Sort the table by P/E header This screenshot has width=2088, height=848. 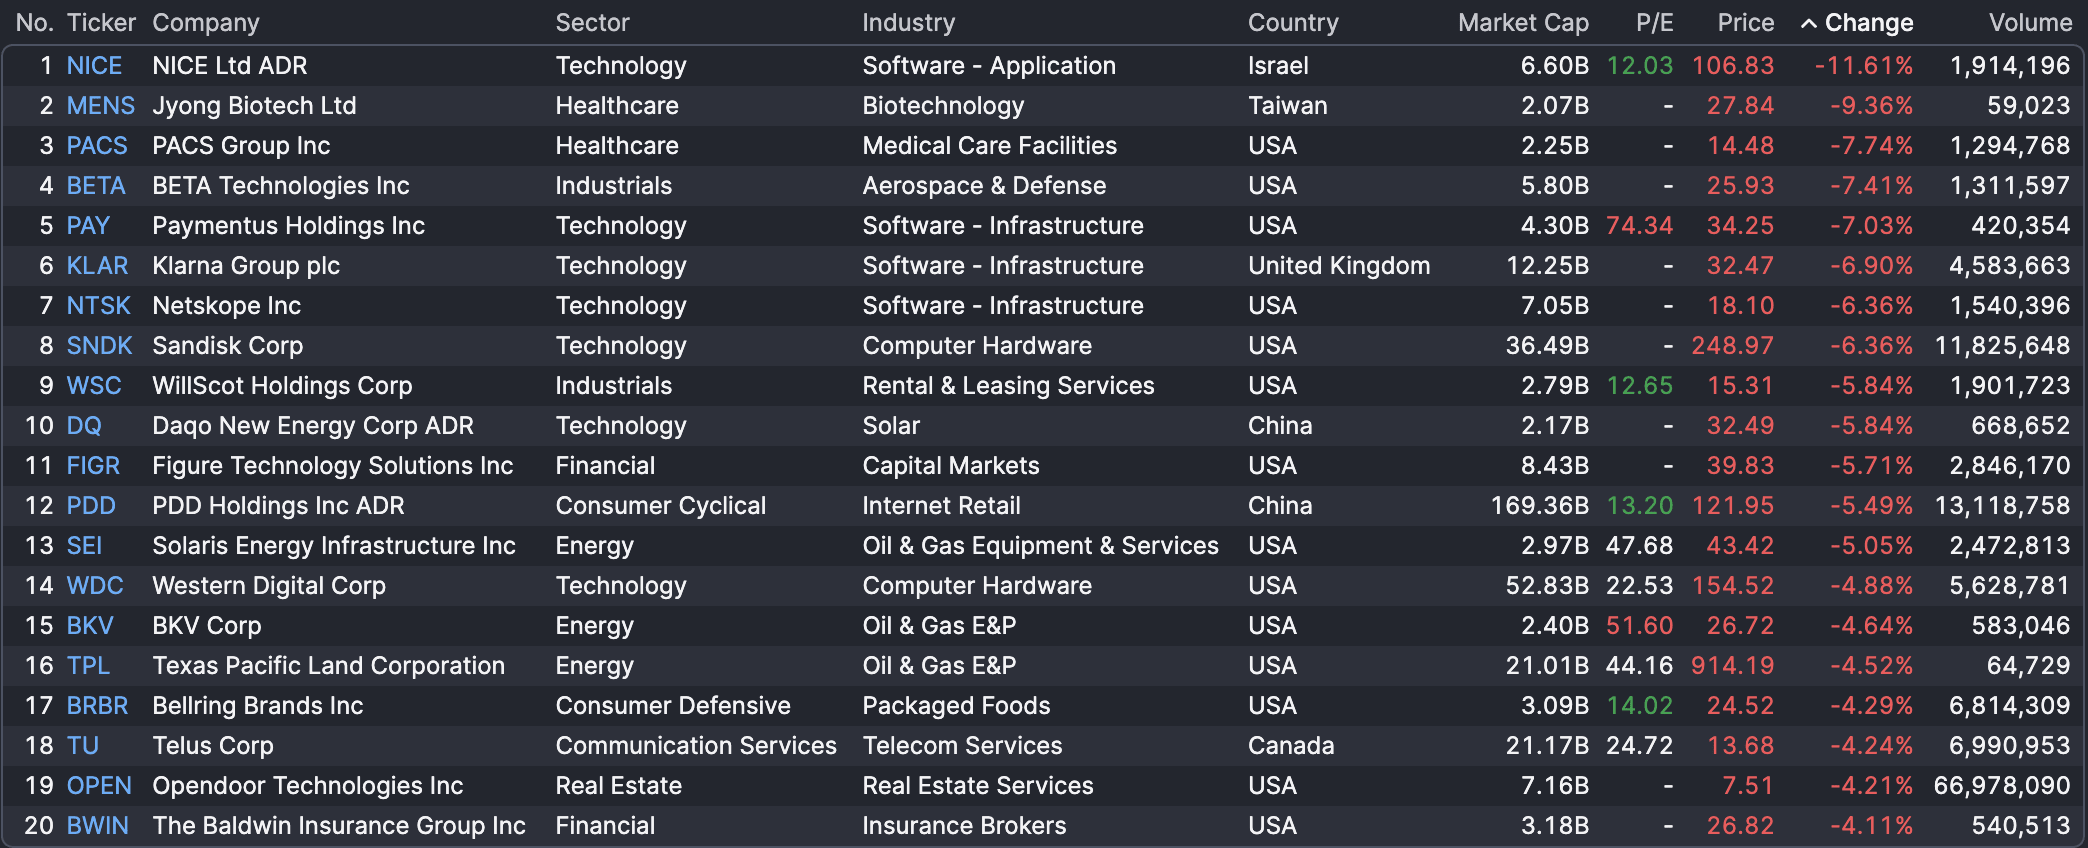click(x=1654, y=23)
